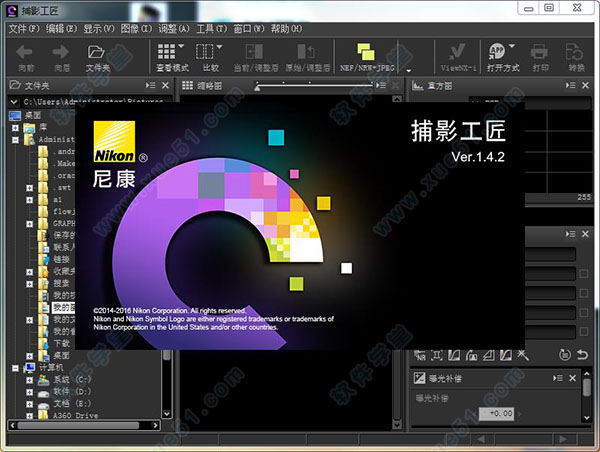Click the 比较 compare icon
Viewport: 600px width, 452px height.
[204, 51]
